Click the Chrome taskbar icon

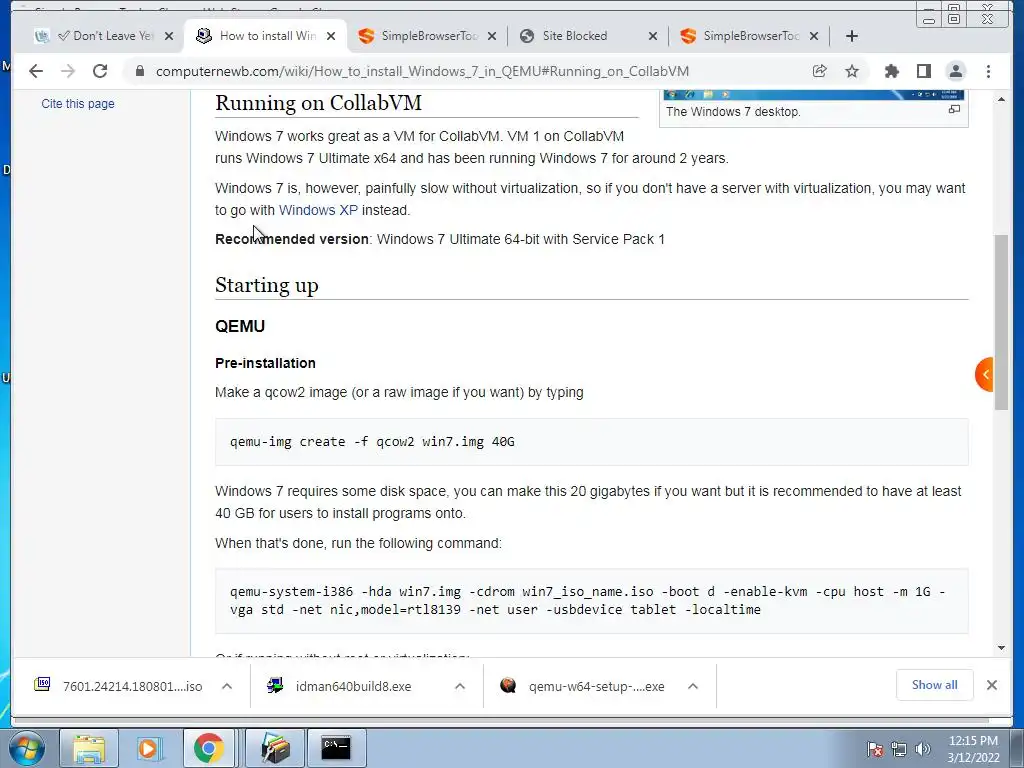(208, 748)
